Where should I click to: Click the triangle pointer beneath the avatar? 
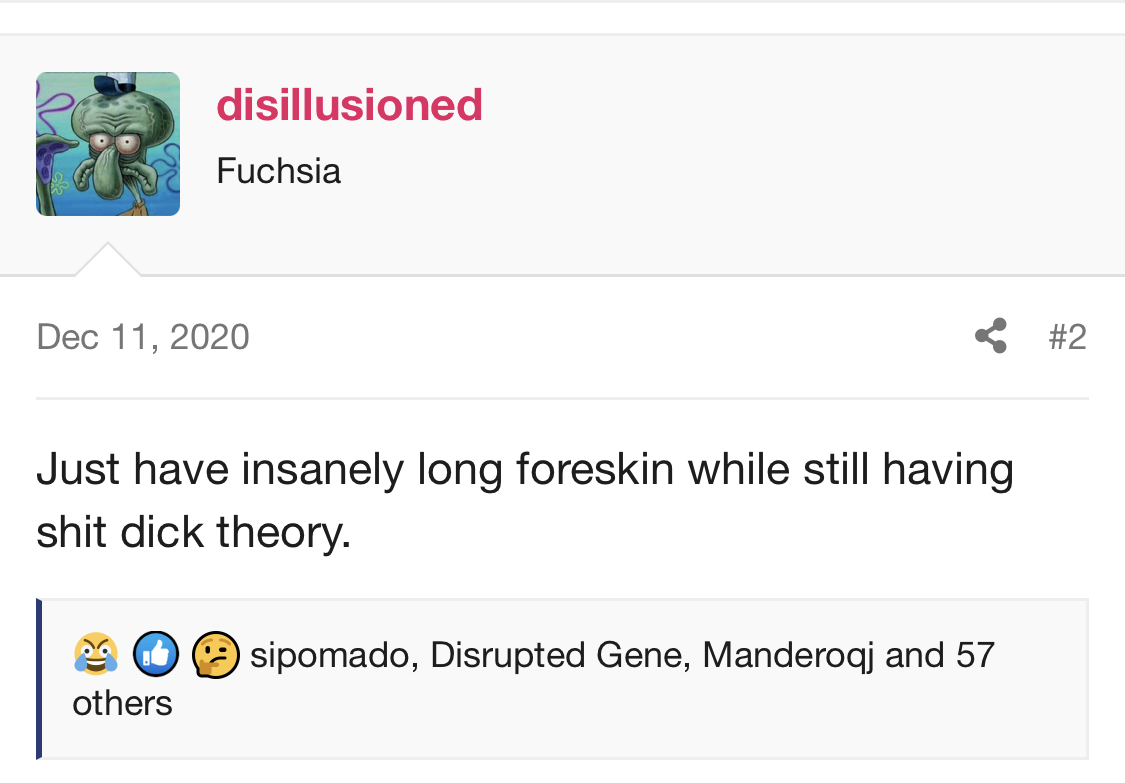108,260
